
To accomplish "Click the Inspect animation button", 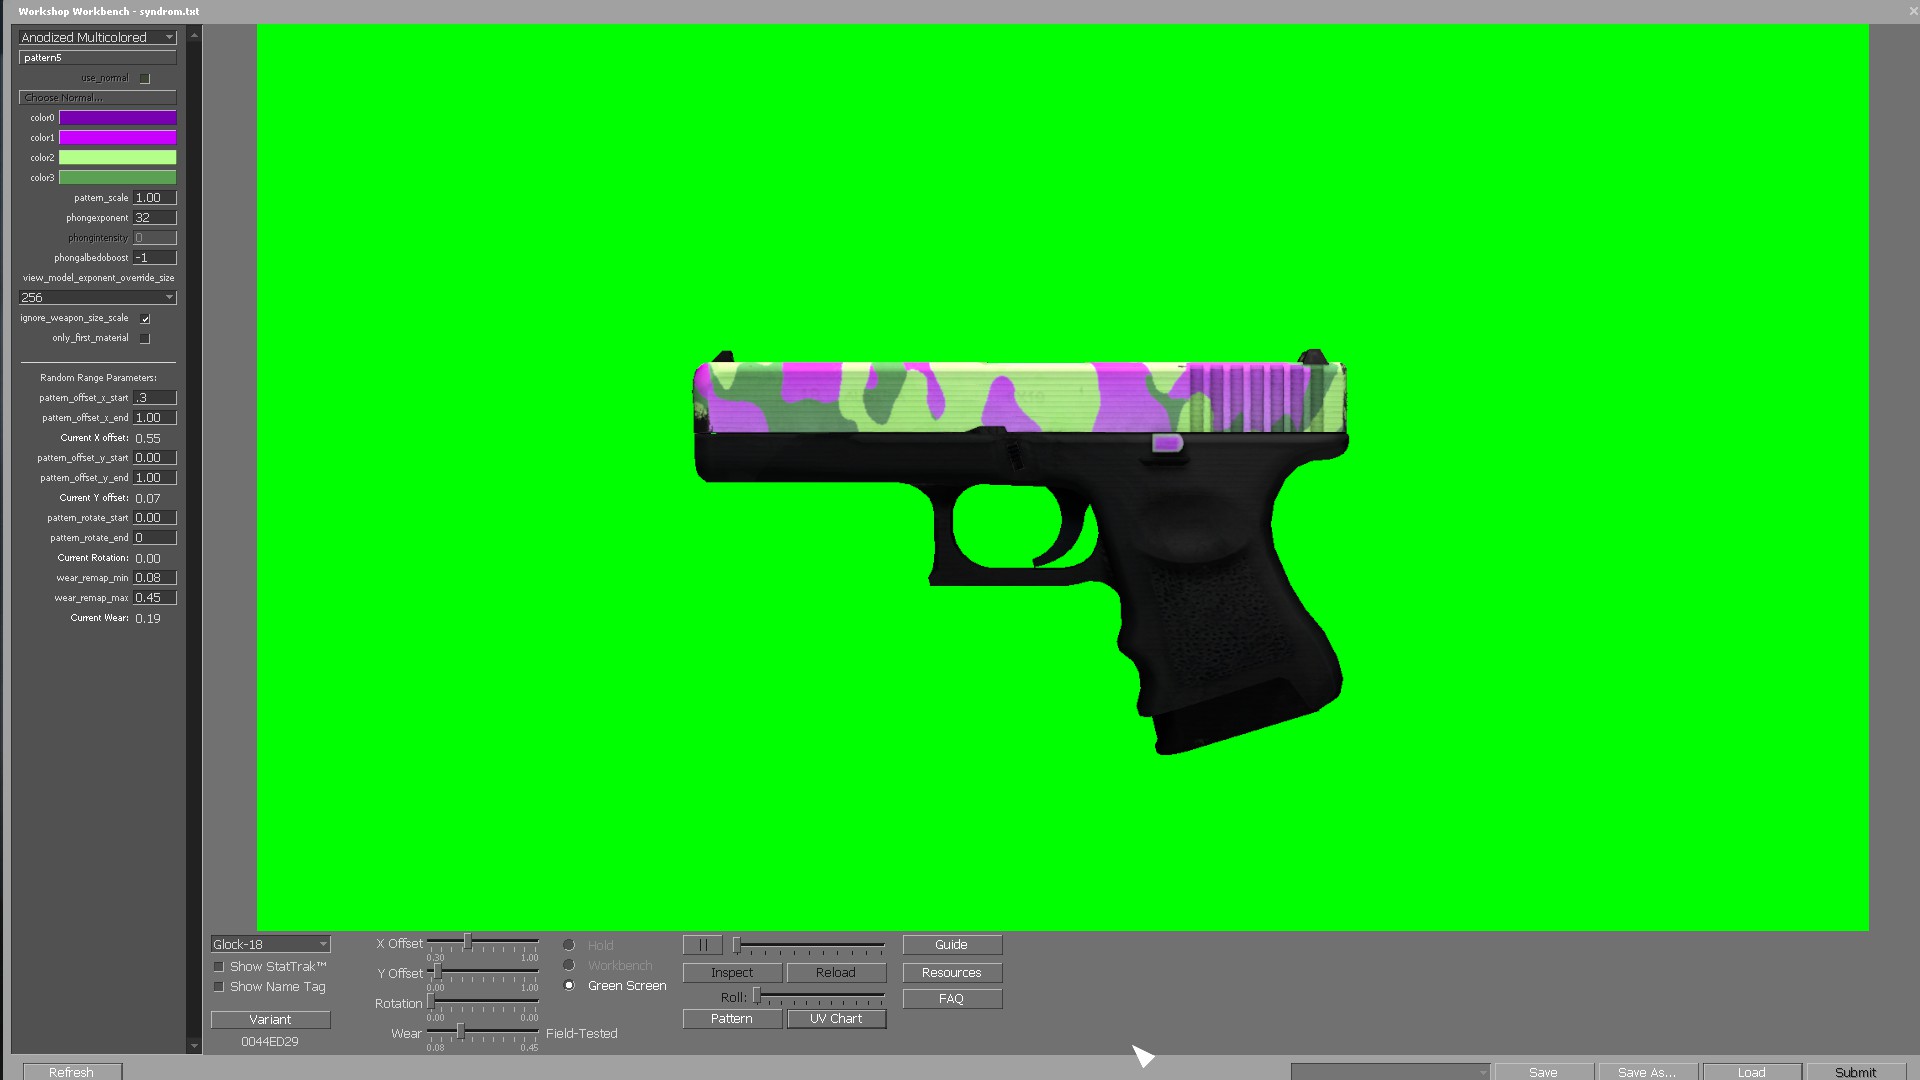I will (732, 973).
